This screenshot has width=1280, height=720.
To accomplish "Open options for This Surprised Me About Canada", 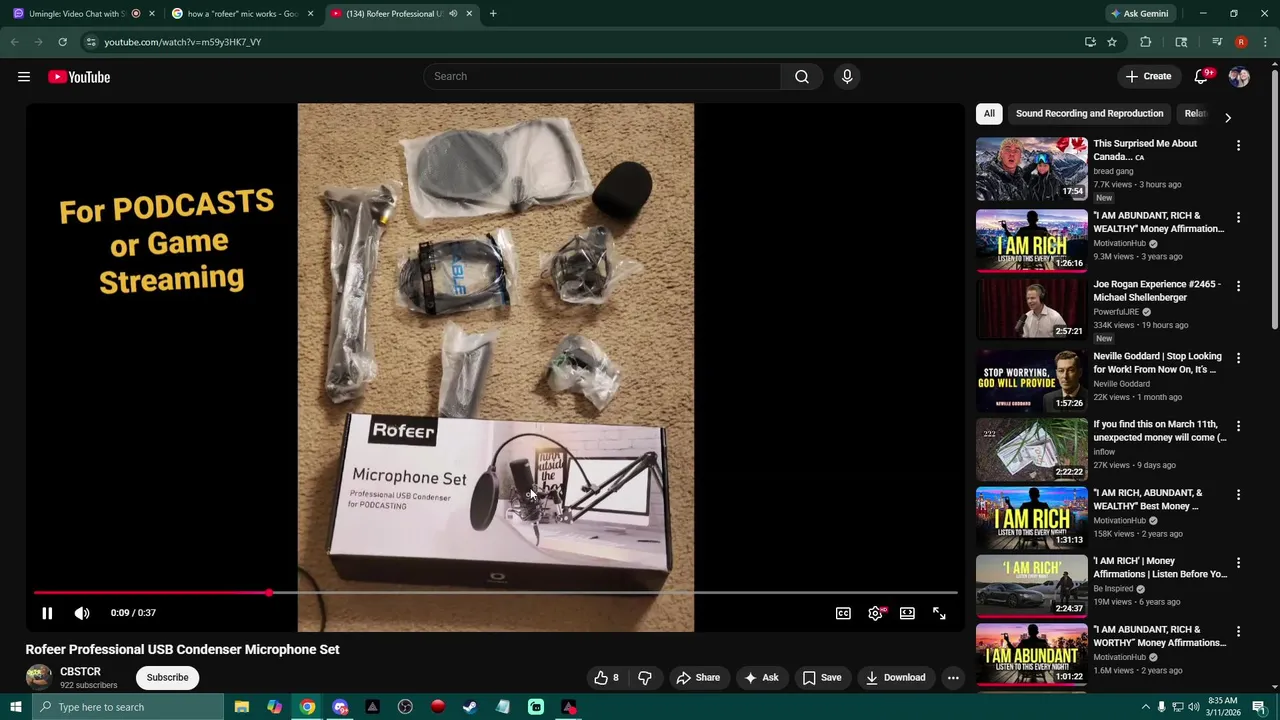I will tap(1238, 146).
